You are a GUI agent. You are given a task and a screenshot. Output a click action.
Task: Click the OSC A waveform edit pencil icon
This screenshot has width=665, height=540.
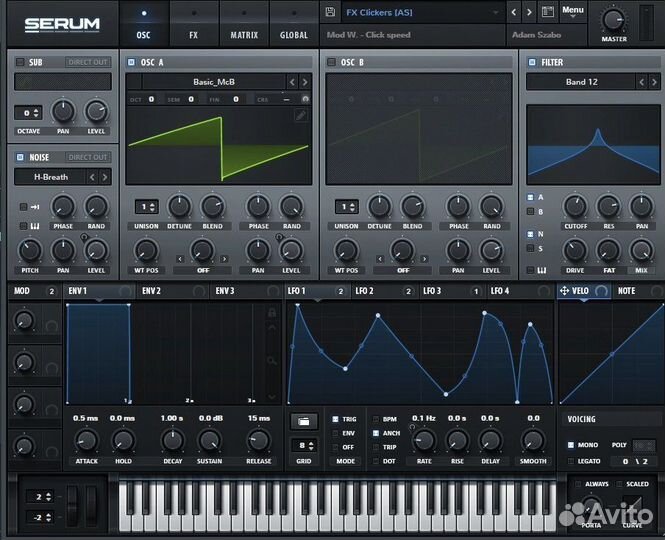(301, 115)
